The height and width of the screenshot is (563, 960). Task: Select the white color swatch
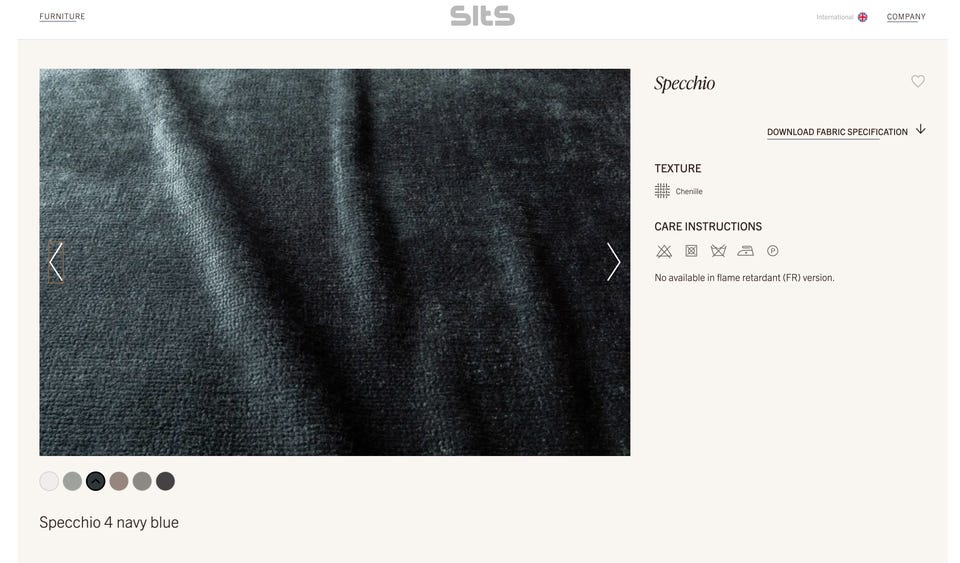coord(49,481)
